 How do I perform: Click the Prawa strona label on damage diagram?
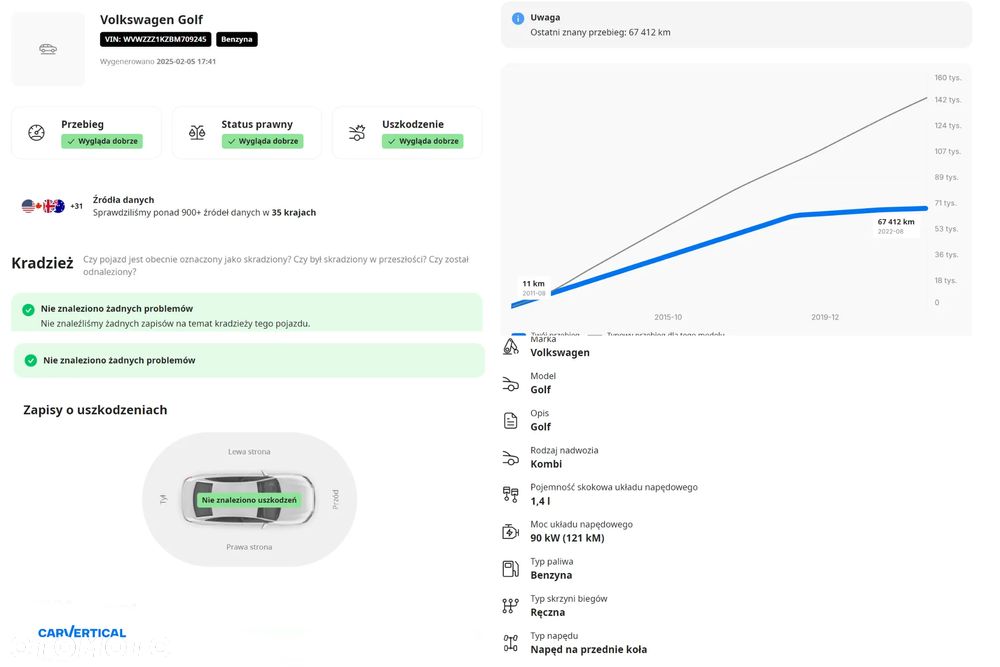(249, 547)
